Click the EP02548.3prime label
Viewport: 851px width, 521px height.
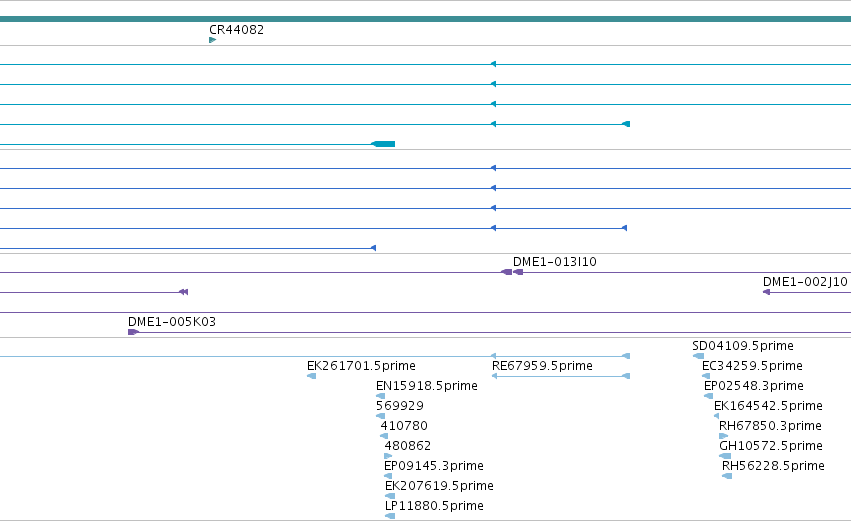[x=754, y=386]
